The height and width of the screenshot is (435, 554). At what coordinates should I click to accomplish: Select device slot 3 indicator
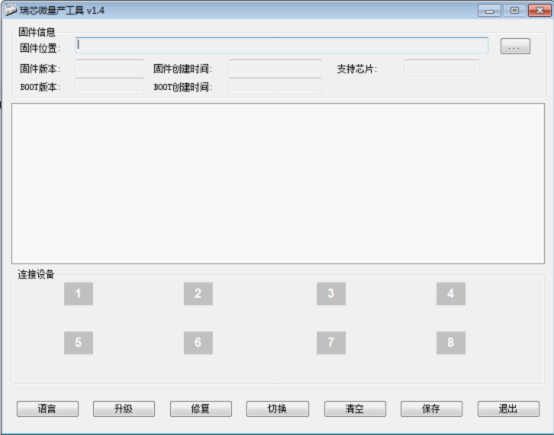331,293
